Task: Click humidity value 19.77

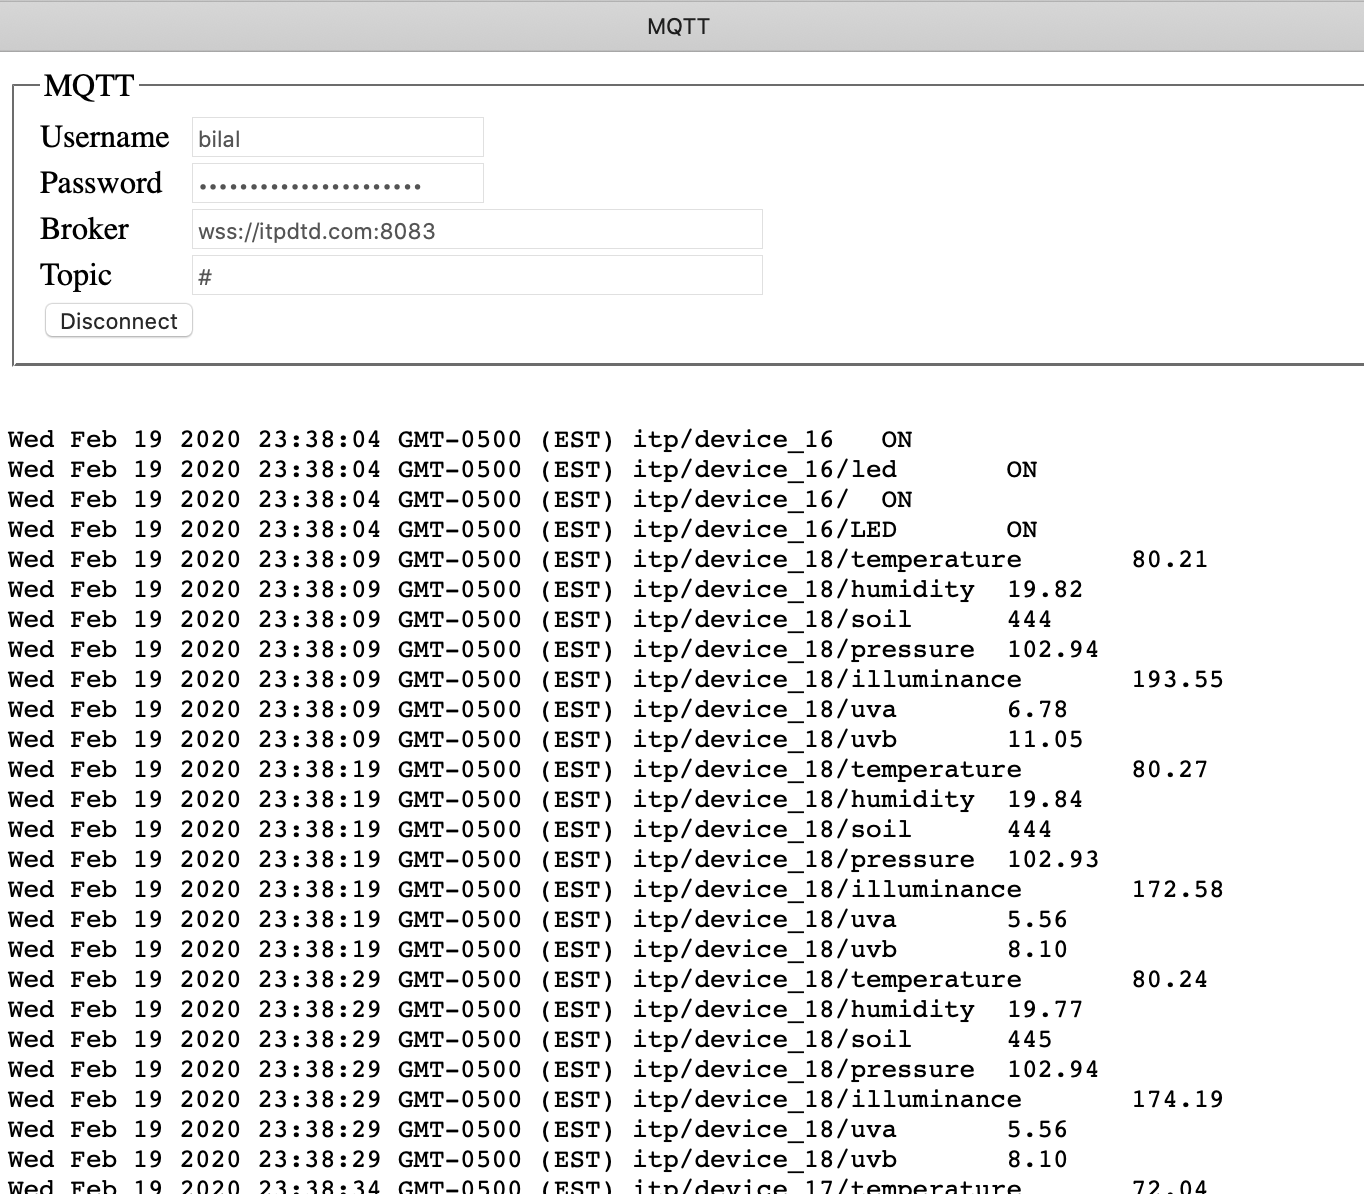Action: coord(1045,1010)
